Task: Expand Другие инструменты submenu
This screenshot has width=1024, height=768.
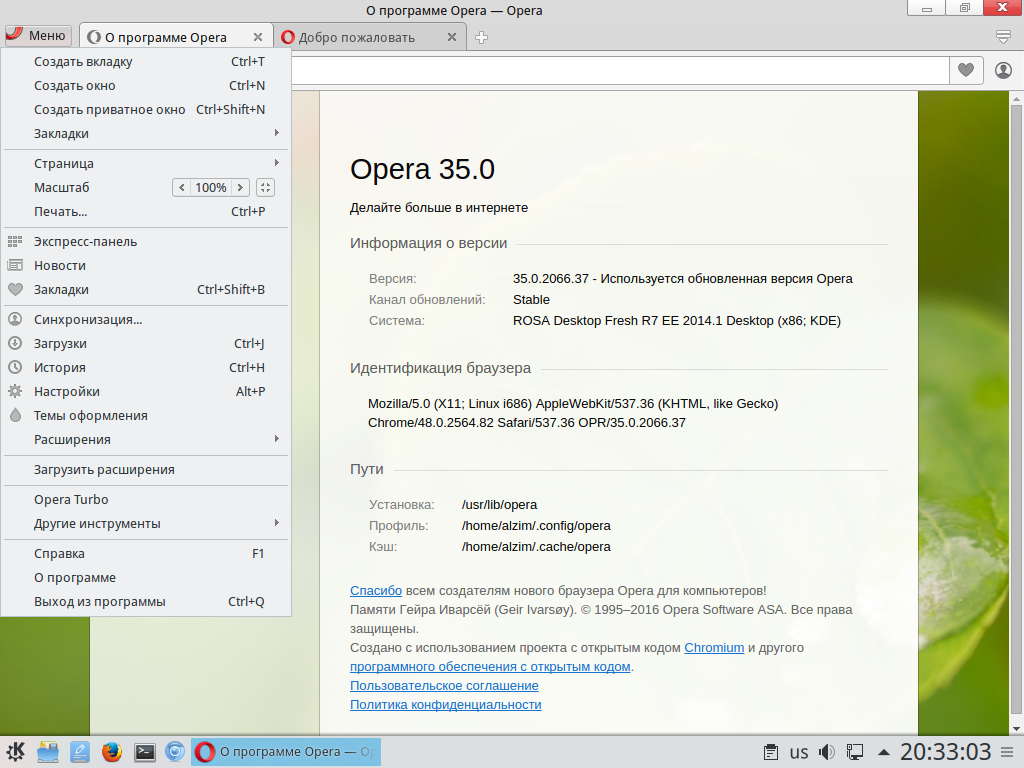Action: click(146, 524)
